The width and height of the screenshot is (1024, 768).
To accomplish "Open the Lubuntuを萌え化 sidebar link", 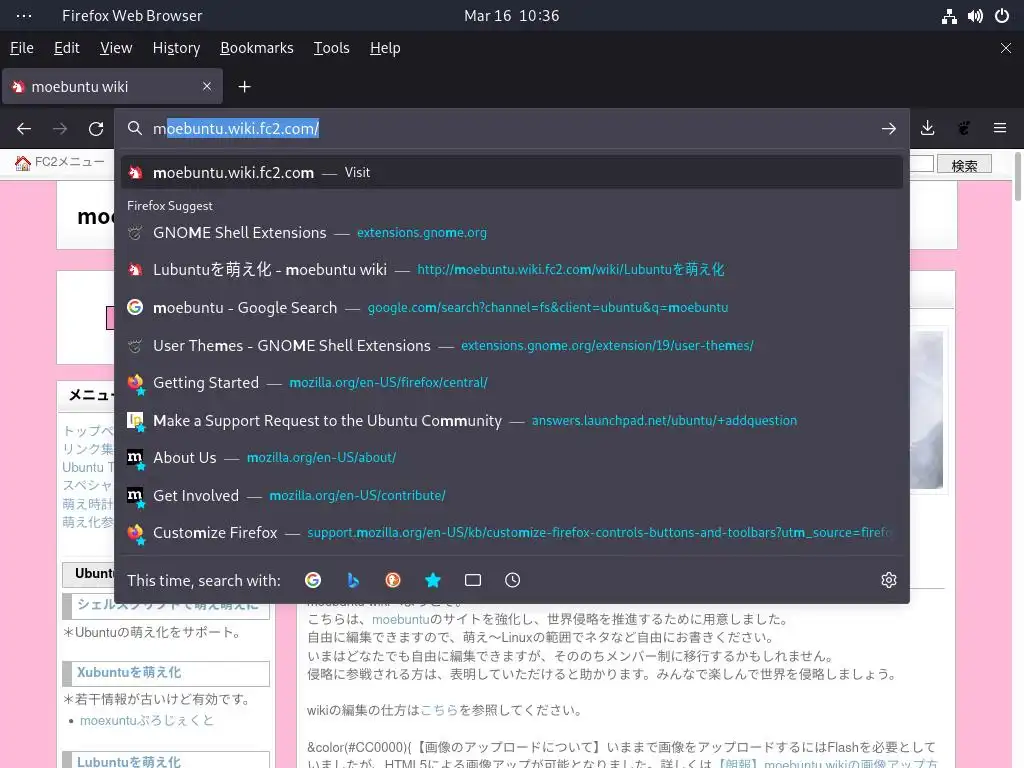I will (x=129, y=761).
